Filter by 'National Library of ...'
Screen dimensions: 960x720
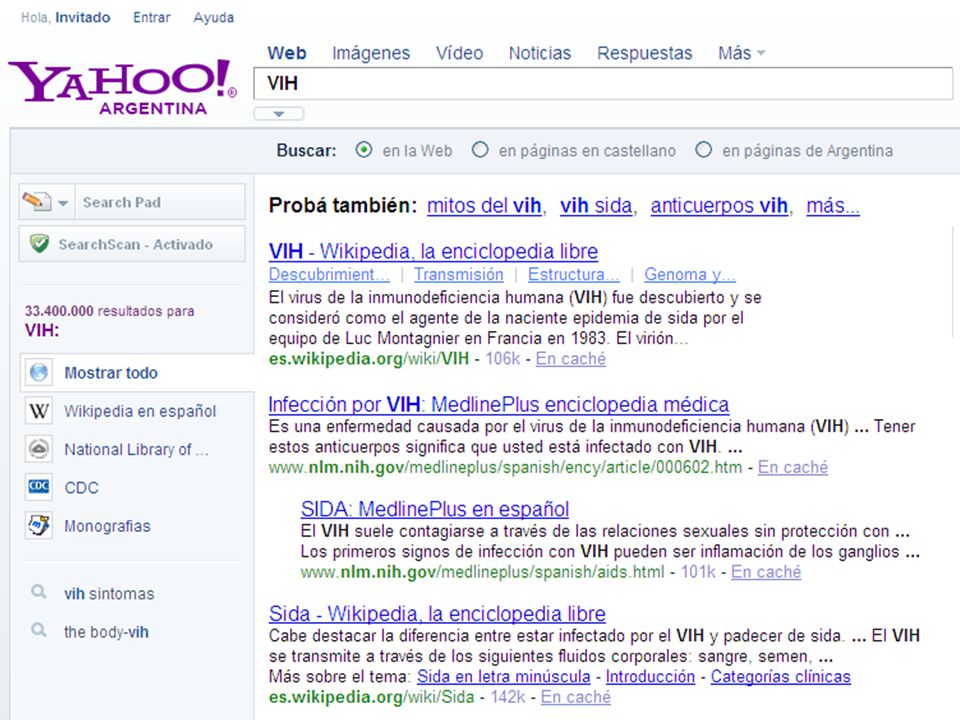[x=137, y=449]
